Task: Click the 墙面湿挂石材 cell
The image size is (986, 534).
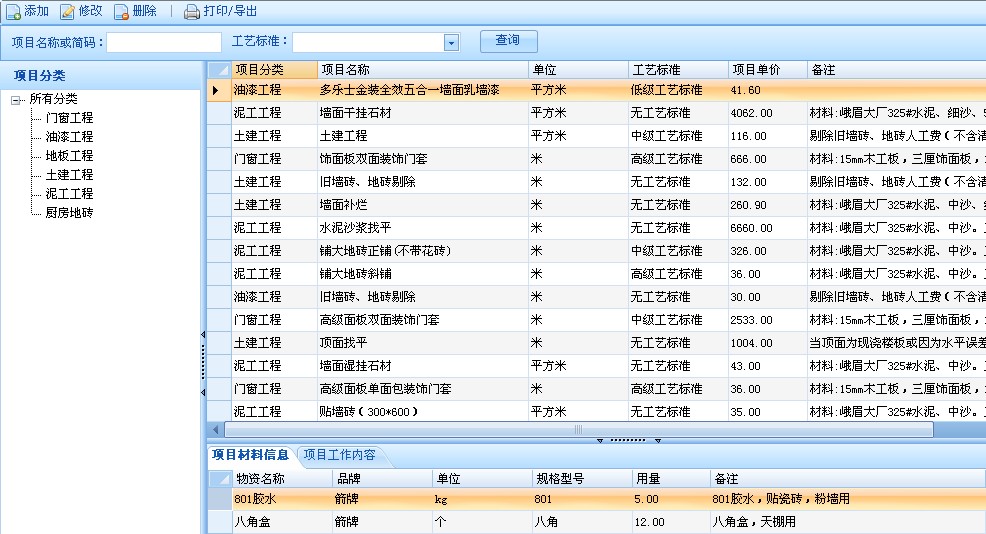Action: [x=423, y=366]
